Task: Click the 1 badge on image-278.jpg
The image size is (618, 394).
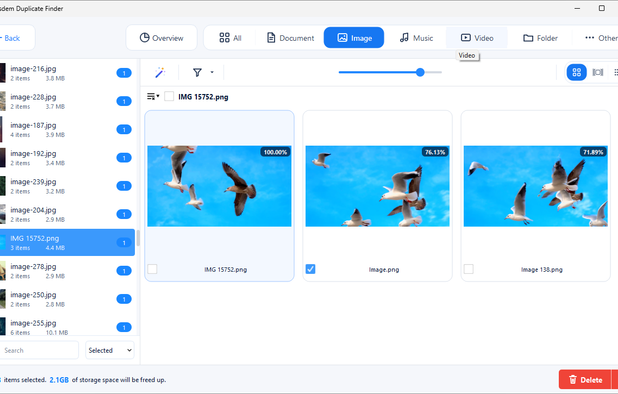Action: pos(124,271)
